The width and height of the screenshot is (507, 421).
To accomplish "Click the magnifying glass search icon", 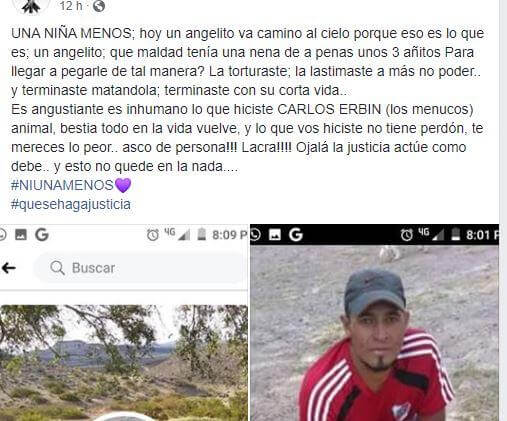I will [x=57, y=268].
